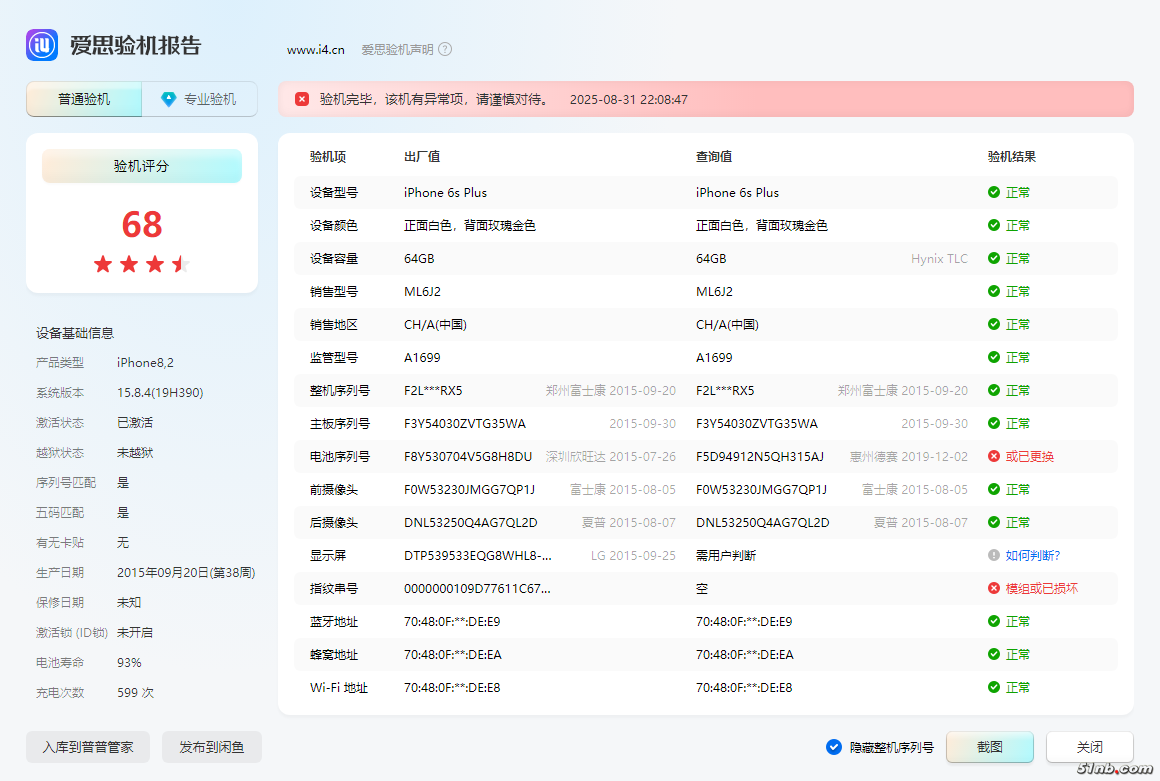Image resolution: width=1160 pixels, height=781 pixels.
Task: Switch to the 专业验机 tab
Action: pos(200,99)
